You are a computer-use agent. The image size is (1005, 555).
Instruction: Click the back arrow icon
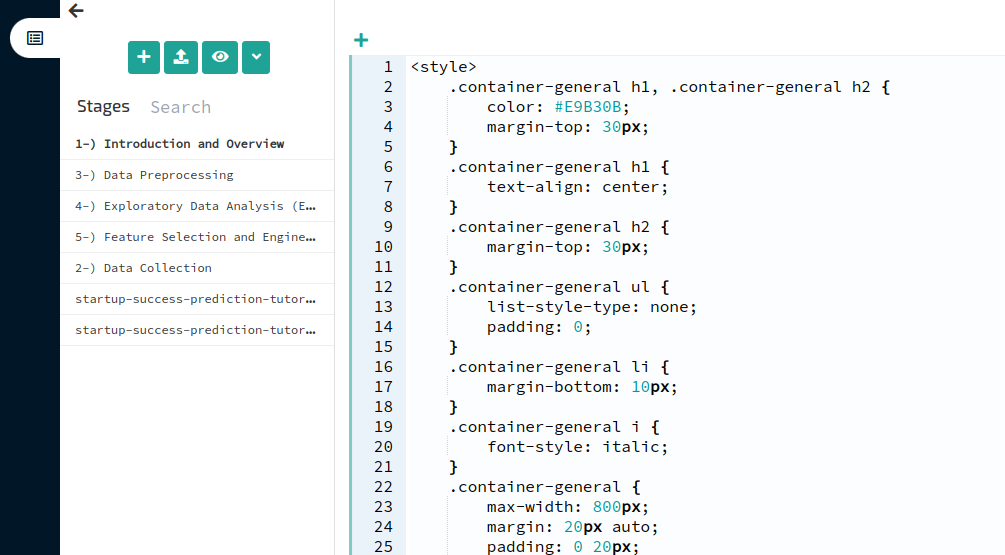click(76, 11)
